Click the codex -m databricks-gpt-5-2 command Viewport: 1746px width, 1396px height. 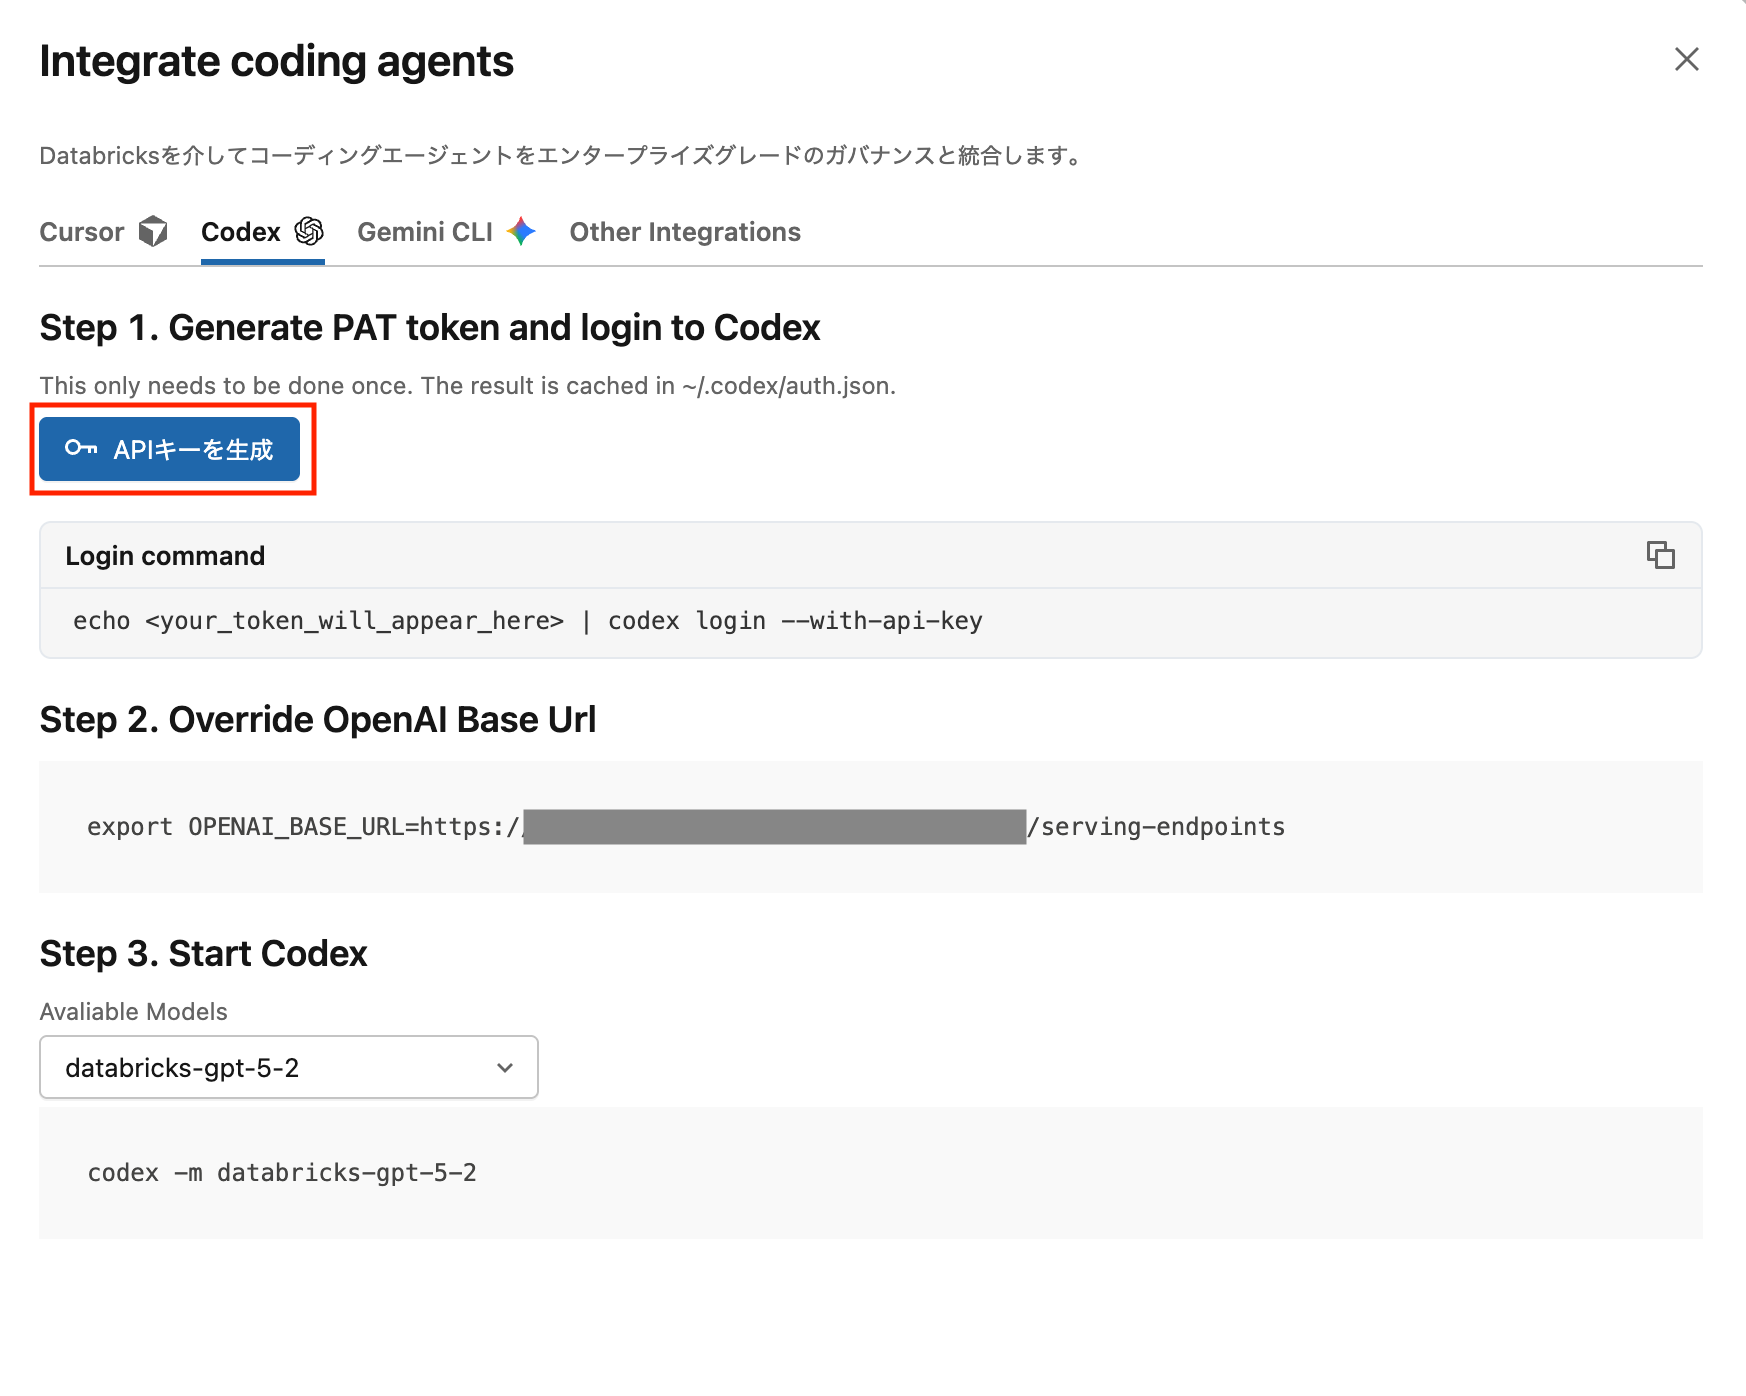click(x=282, y=1172)
